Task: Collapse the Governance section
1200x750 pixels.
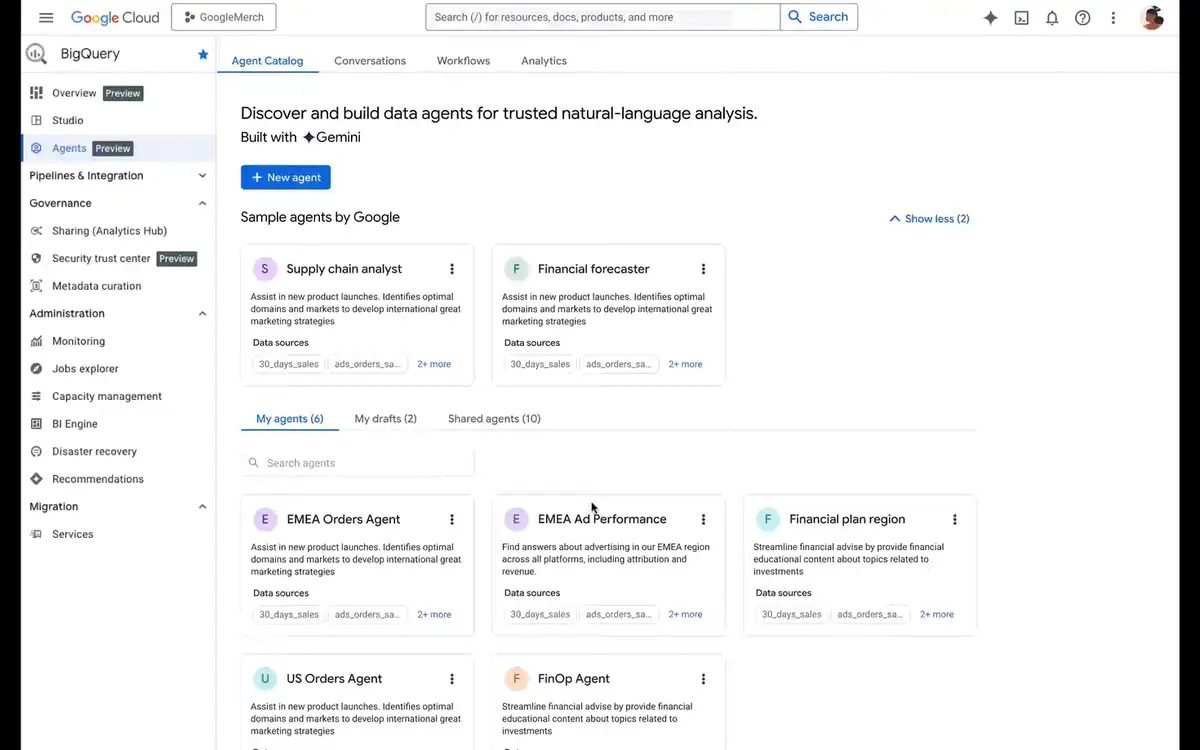Action: (202, 203)
